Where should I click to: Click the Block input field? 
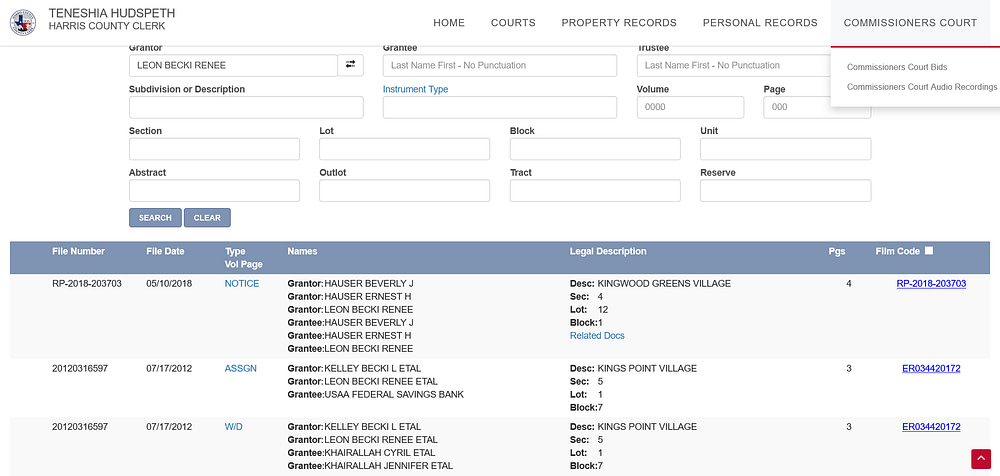pyautogui.click(x=595, y=149)
